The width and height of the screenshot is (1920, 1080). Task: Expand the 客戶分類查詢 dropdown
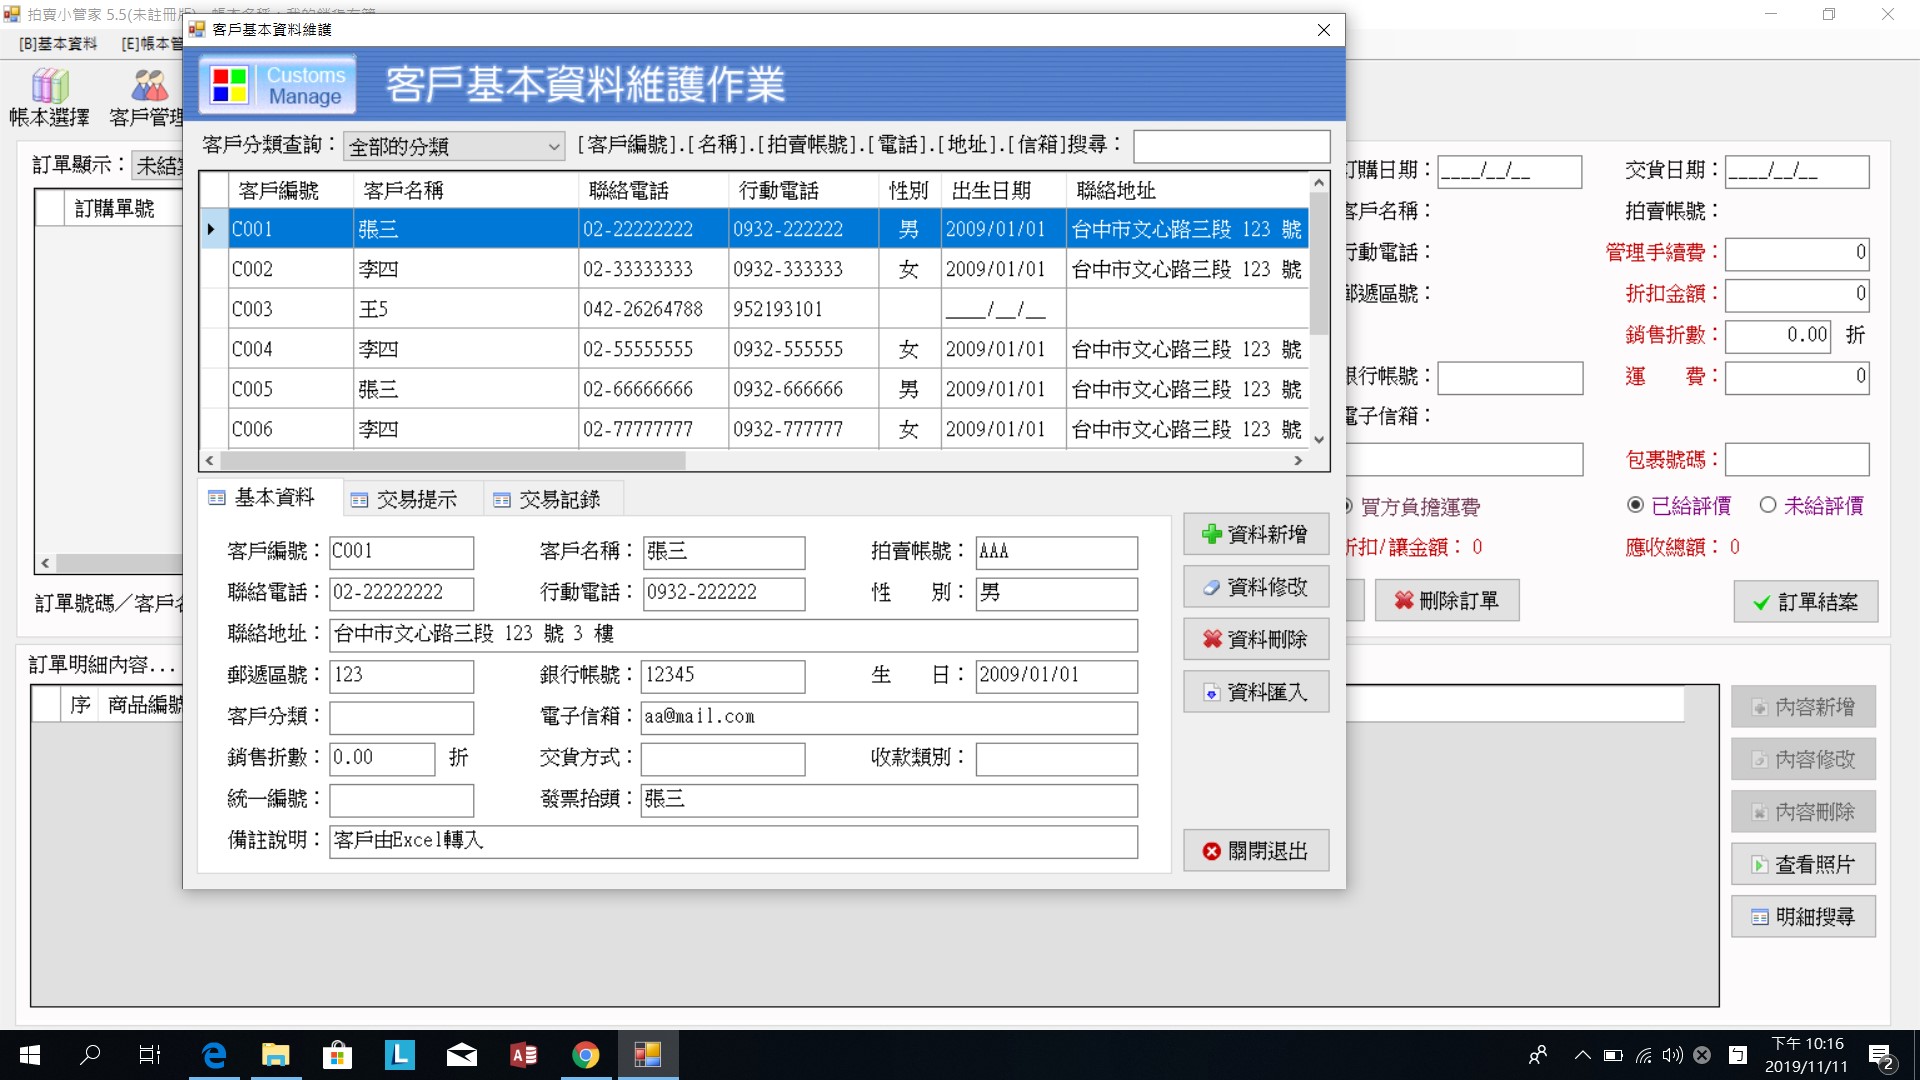554,147
